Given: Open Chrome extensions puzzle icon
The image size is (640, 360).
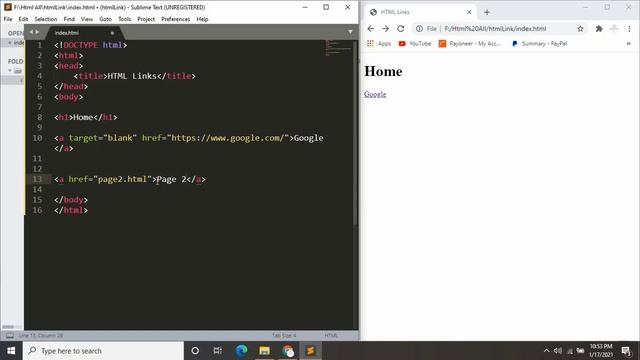Looking at the screenshot, I should click(x=599, y=29).
